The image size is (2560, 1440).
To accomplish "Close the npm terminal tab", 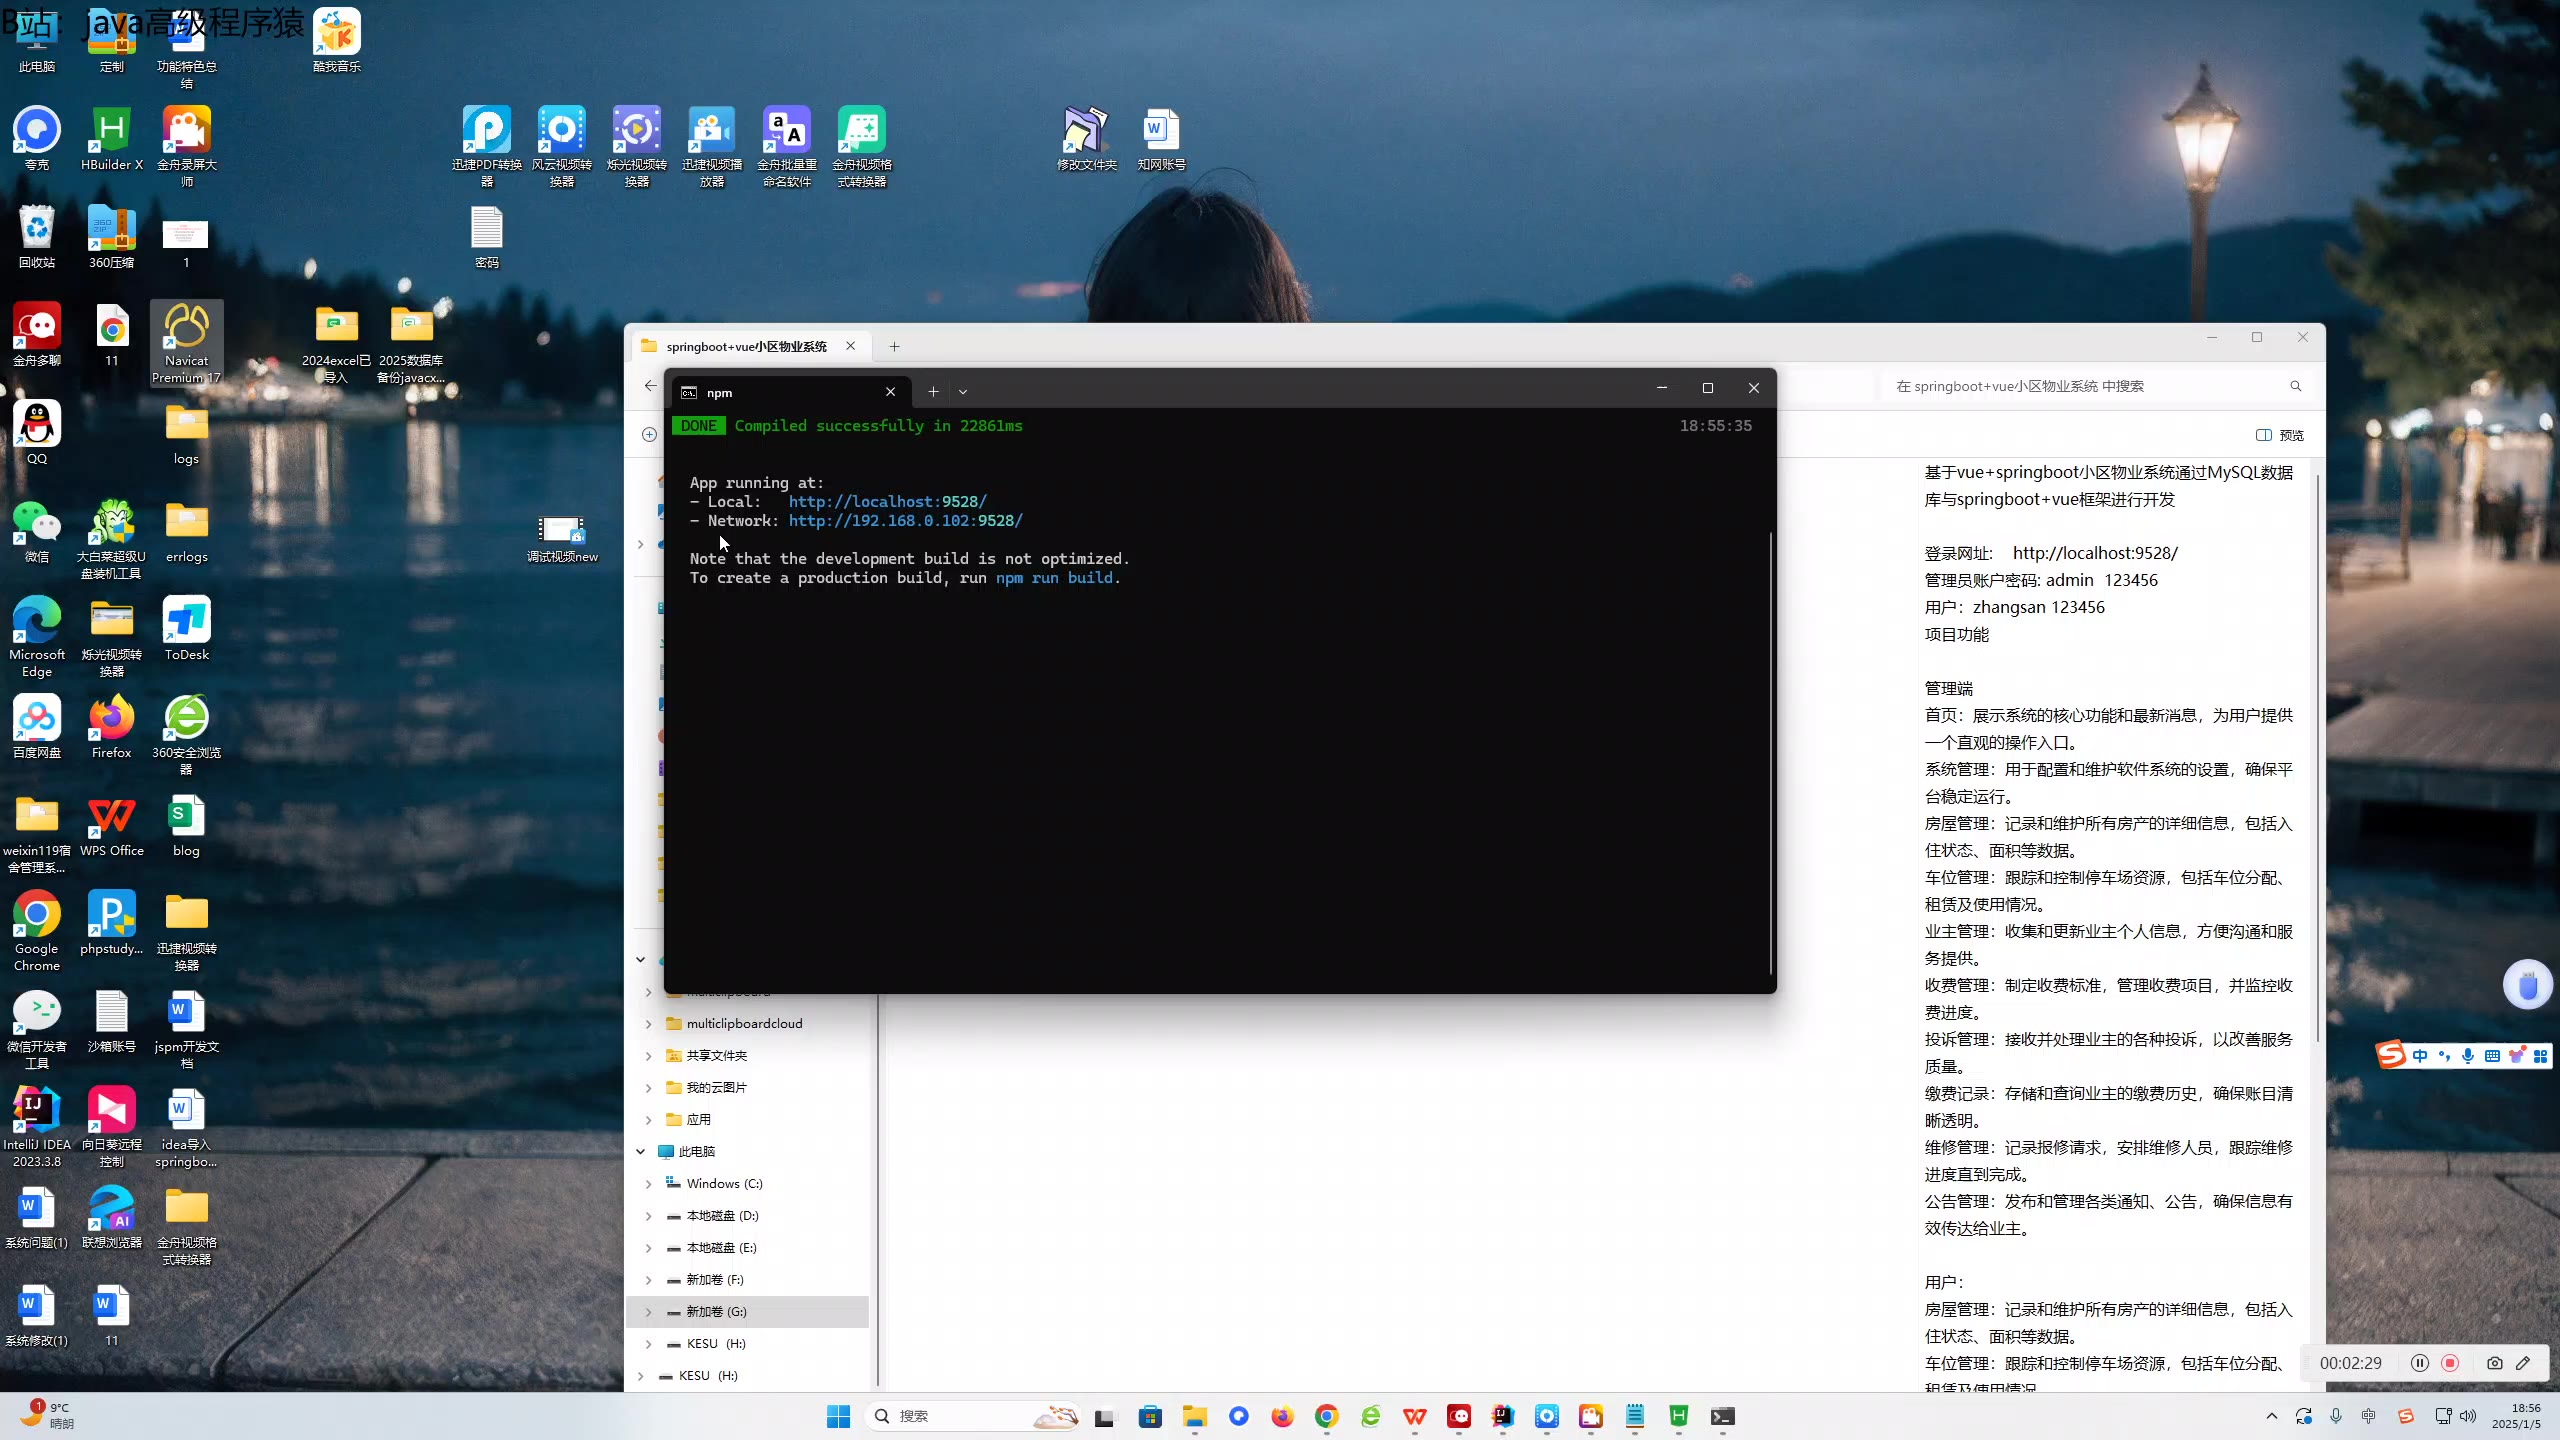I will pos(890,392).
